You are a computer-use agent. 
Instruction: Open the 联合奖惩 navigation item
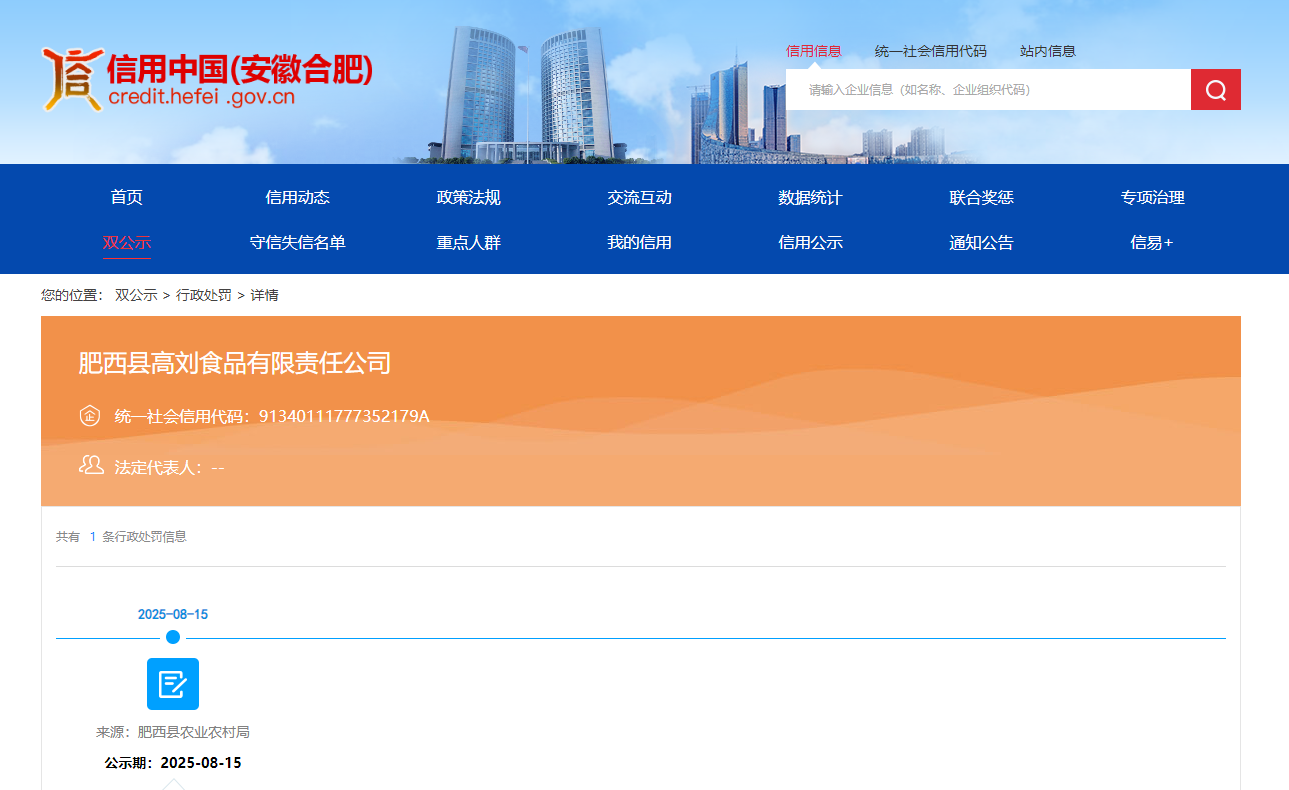[981, 197]
